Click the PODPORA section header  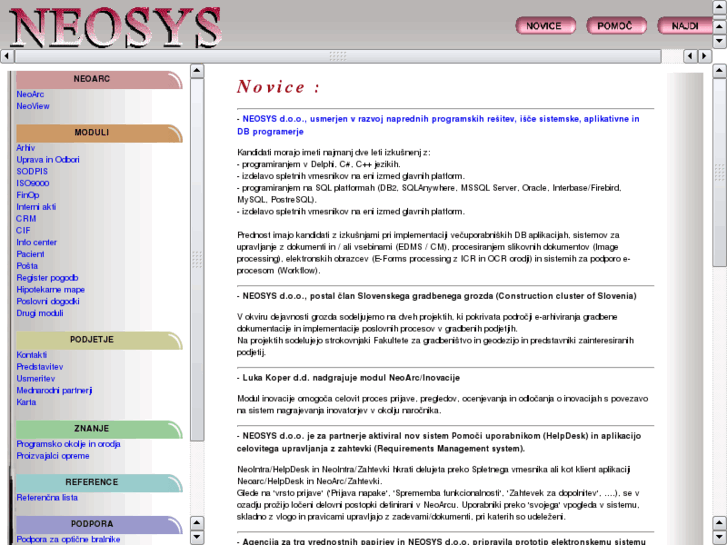pos(99,524)
